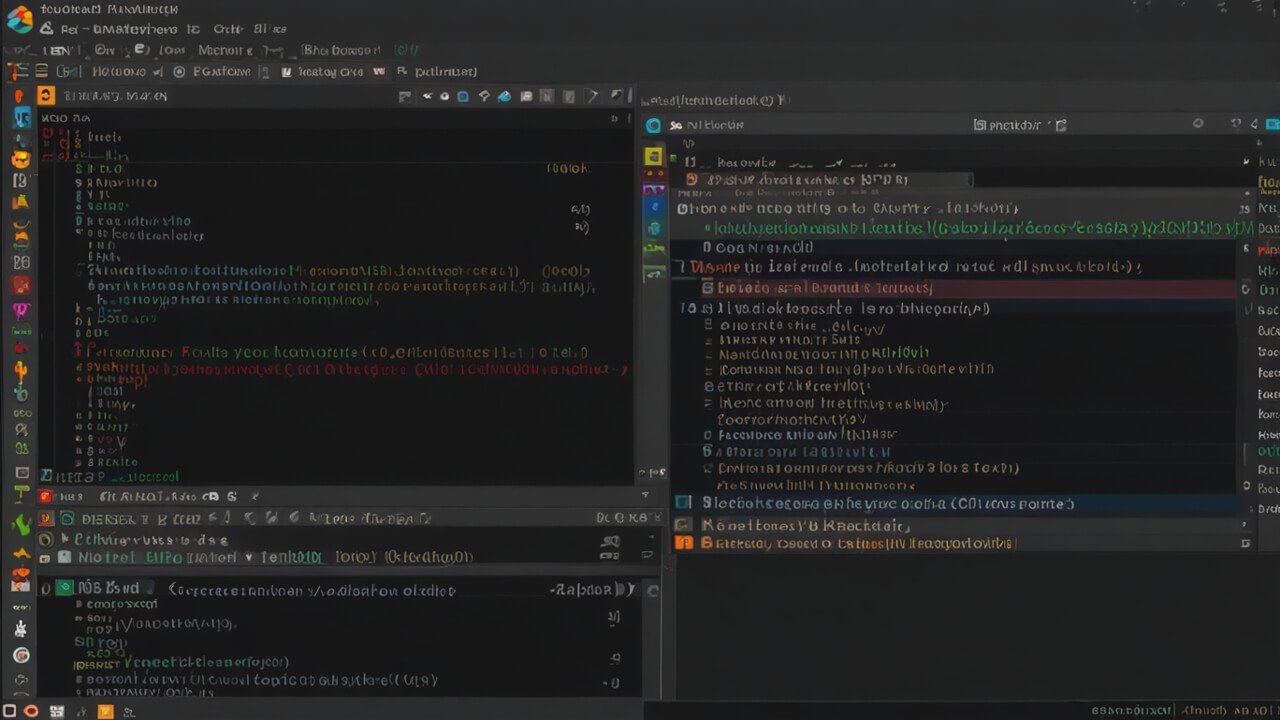Click the yellow square icon in the right panel gutter

coord(653,156)
